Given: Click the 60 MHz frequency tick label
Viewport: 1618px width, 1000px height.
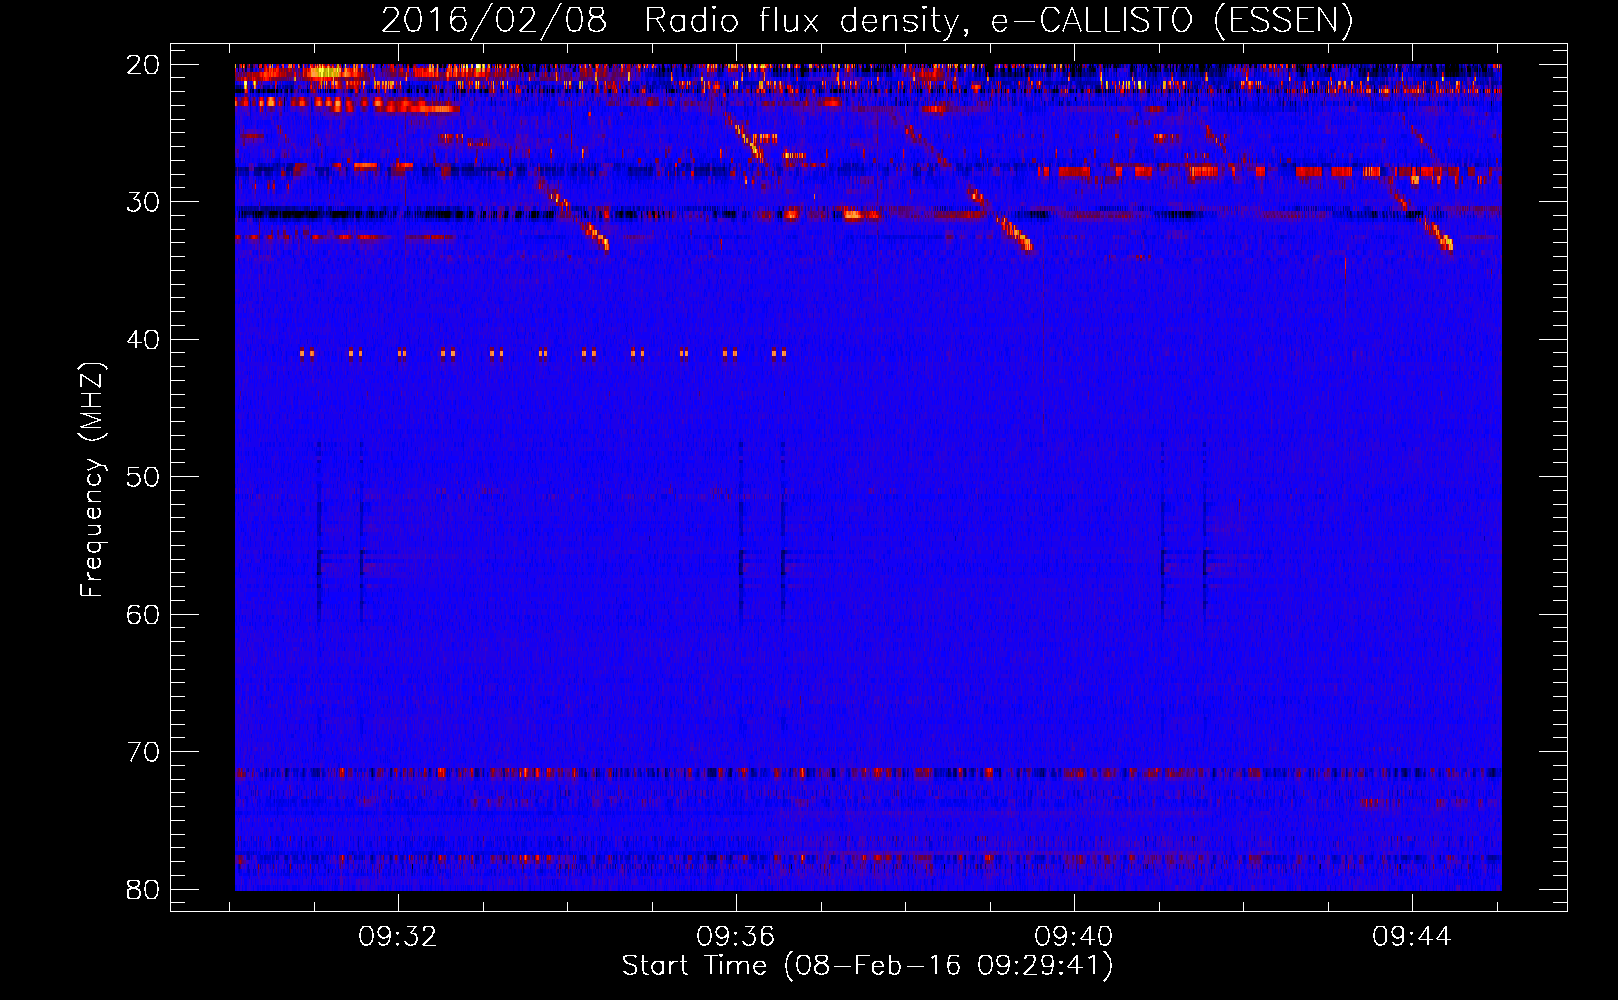Looking at the screenshot, I should coord(144,614).
